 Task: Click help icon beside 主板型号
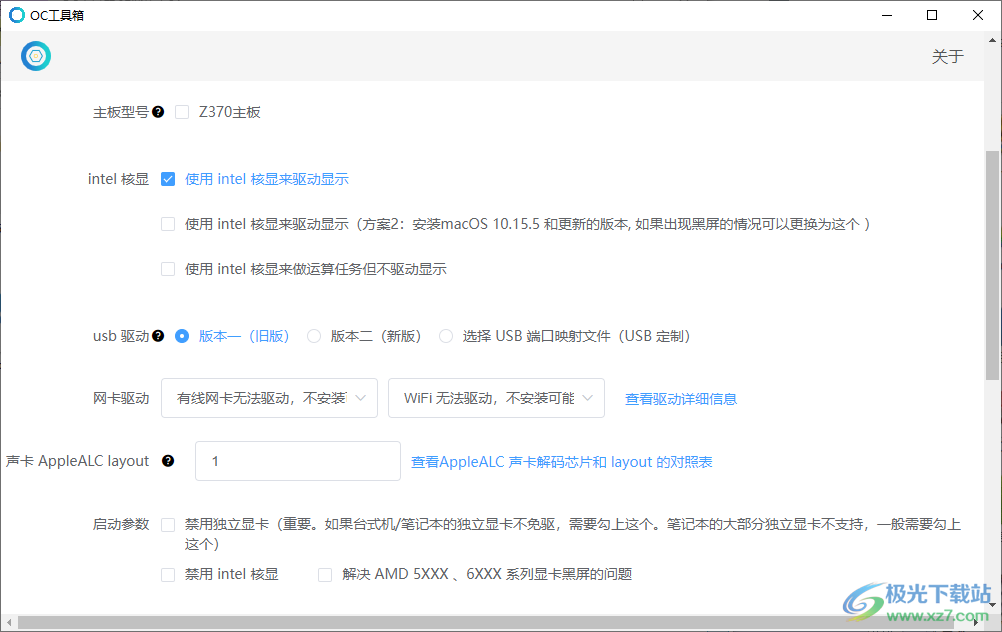click(158, 112)
